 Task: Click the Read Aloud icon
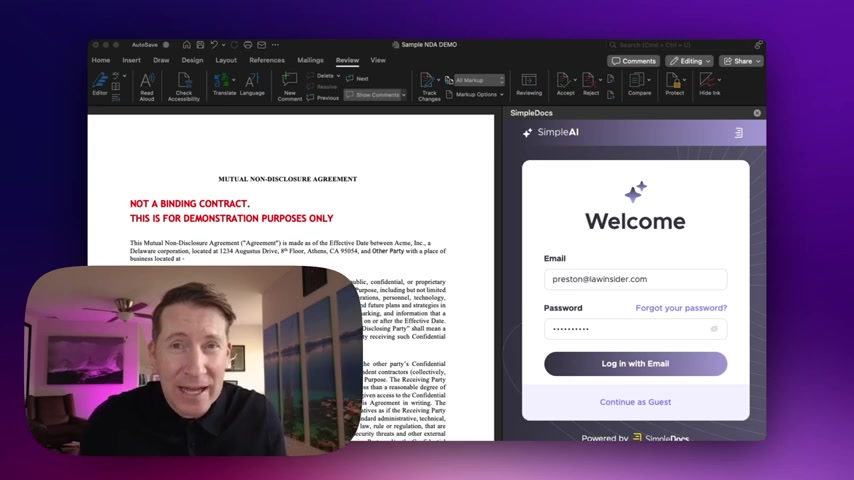coord(147,86)
